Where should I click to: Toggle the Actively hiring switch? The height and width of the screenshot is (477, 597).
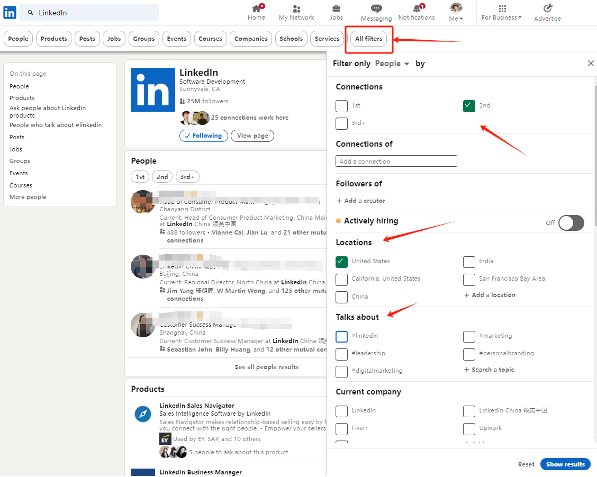click(x=571, y=223)
